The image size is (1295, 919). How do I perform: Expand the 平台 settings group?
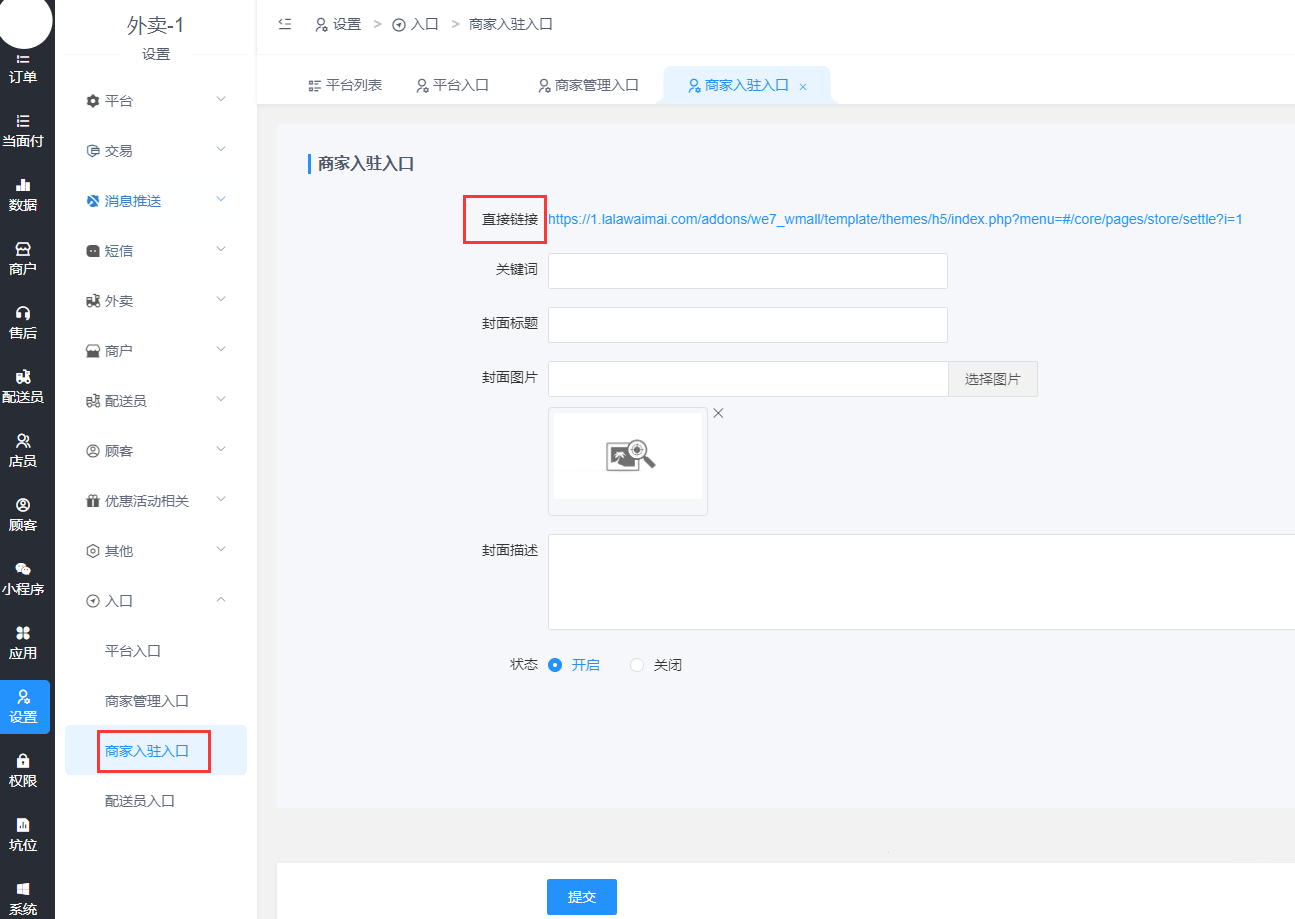pos(156,100)
